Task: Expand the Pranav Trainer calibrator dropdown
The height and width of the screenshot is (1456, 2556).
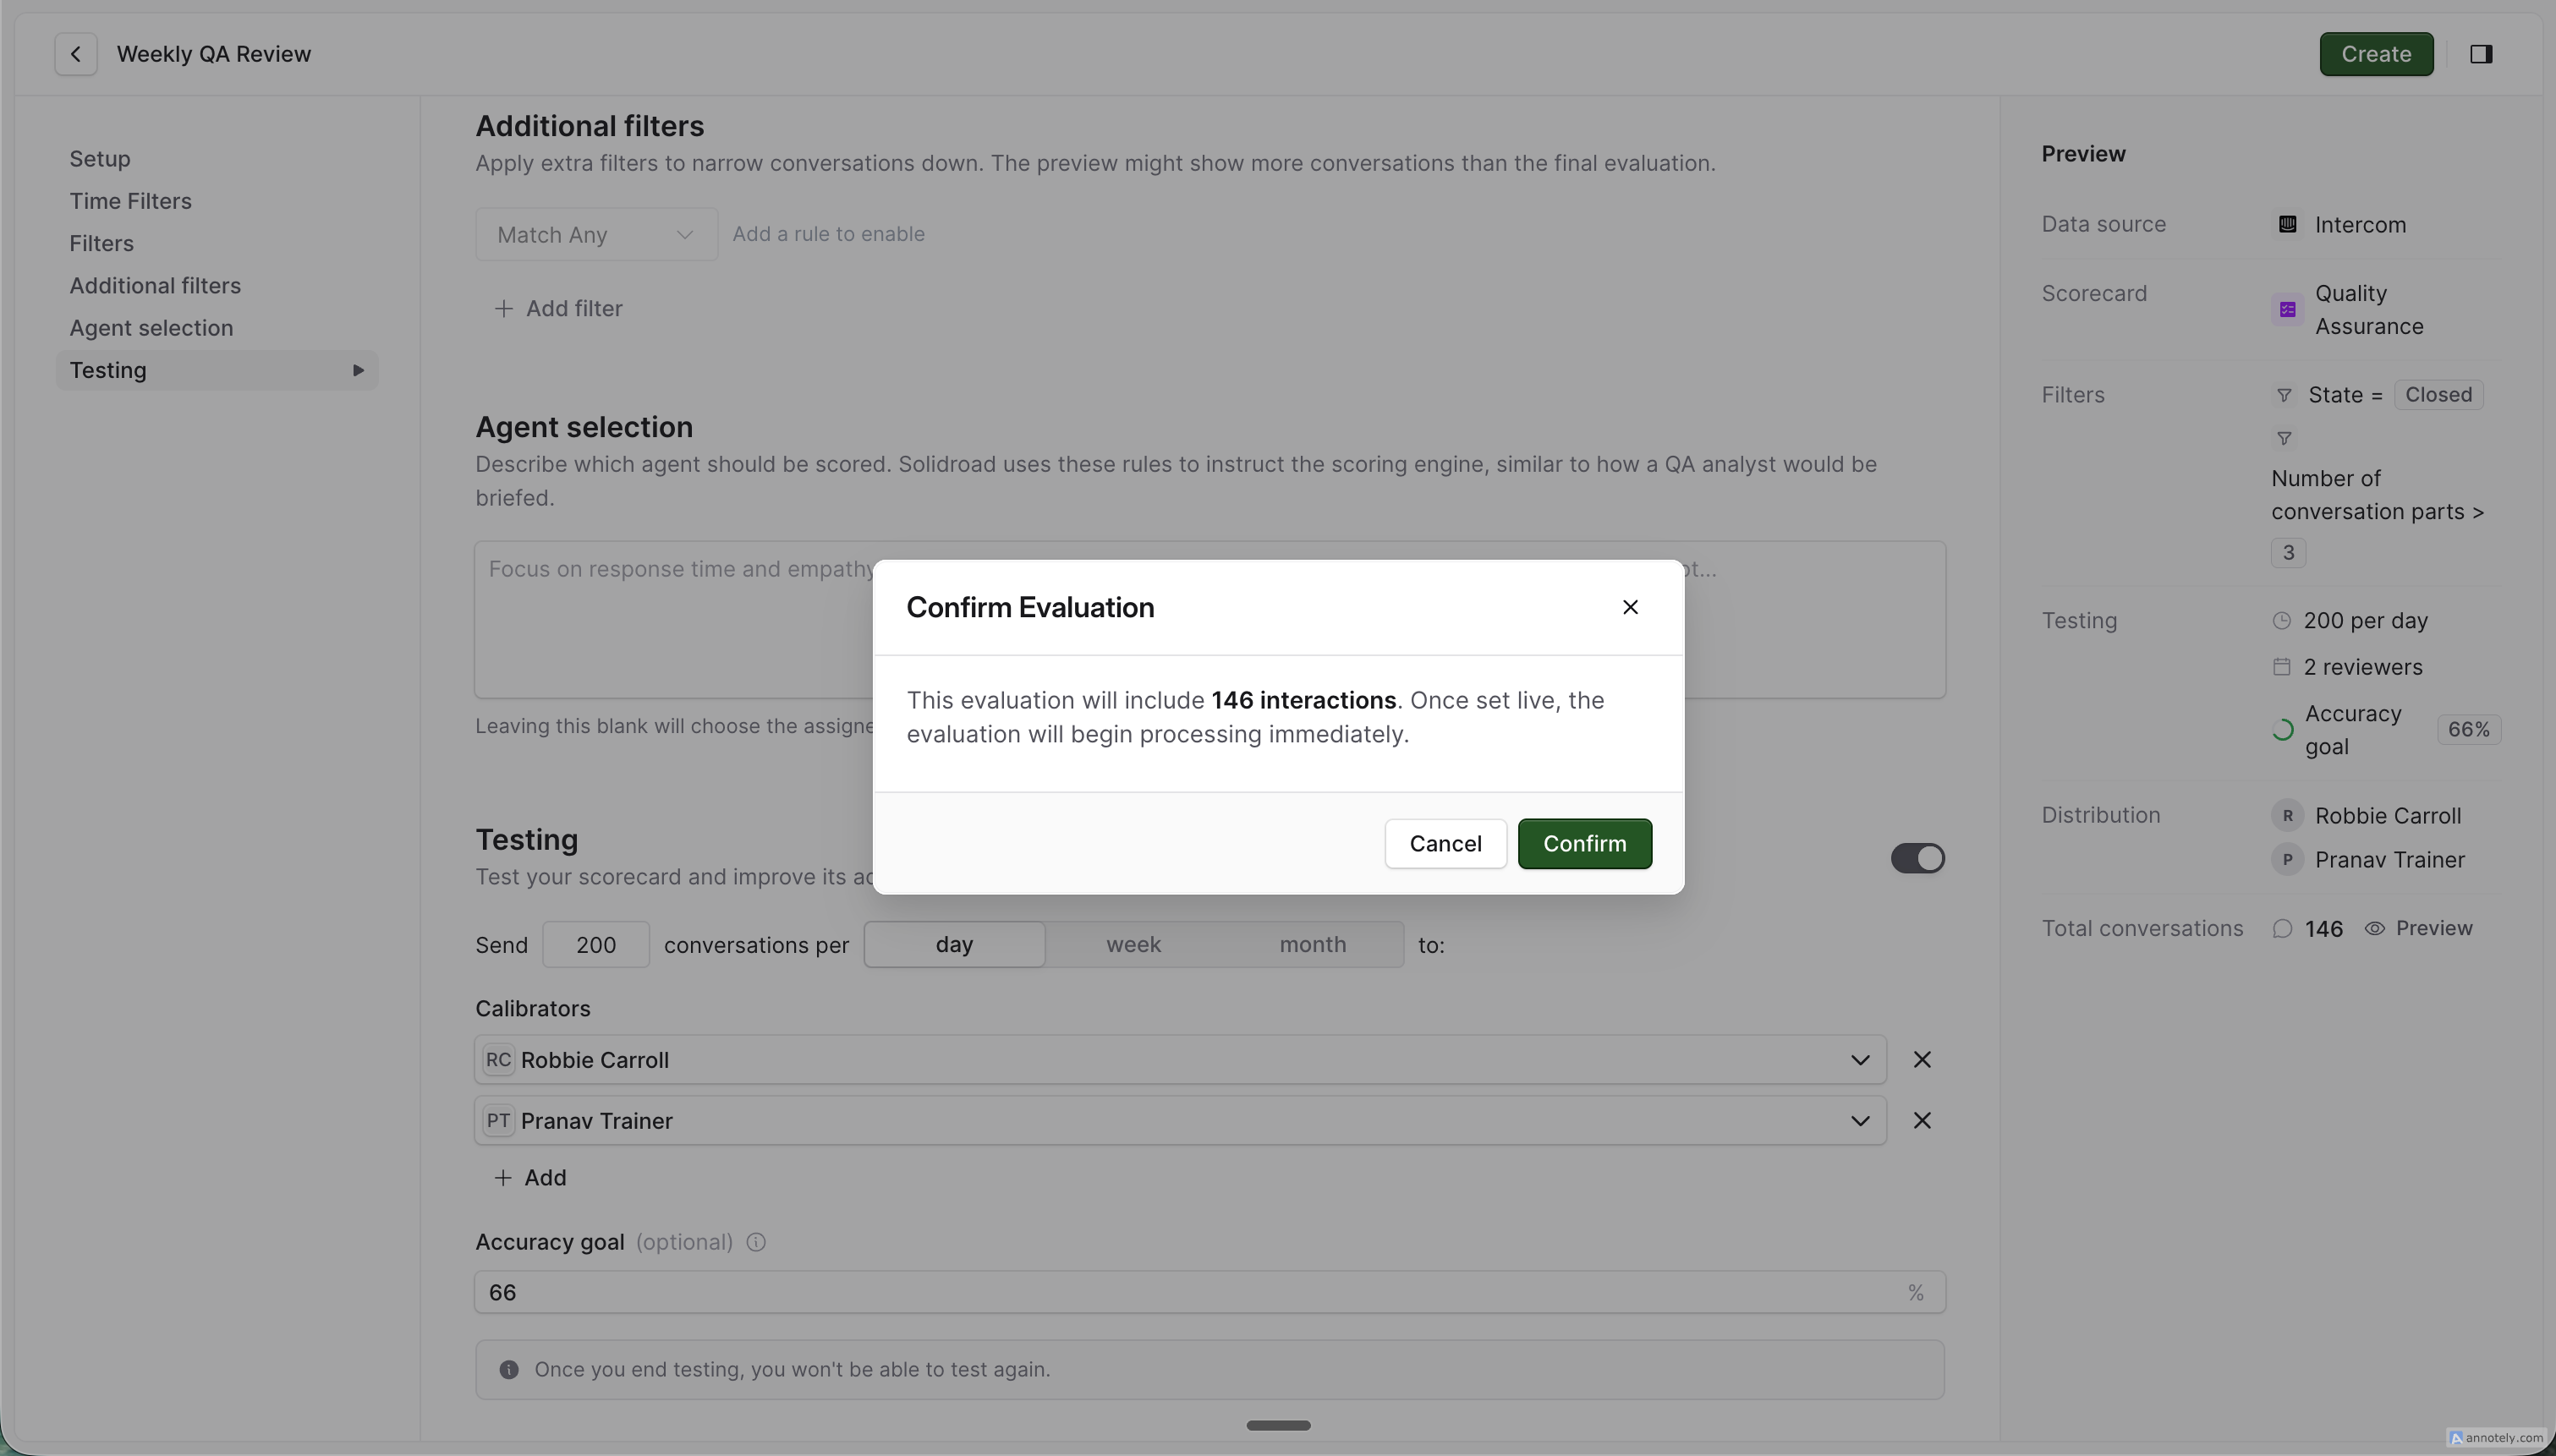Action: click(x=1859, y=1121)
